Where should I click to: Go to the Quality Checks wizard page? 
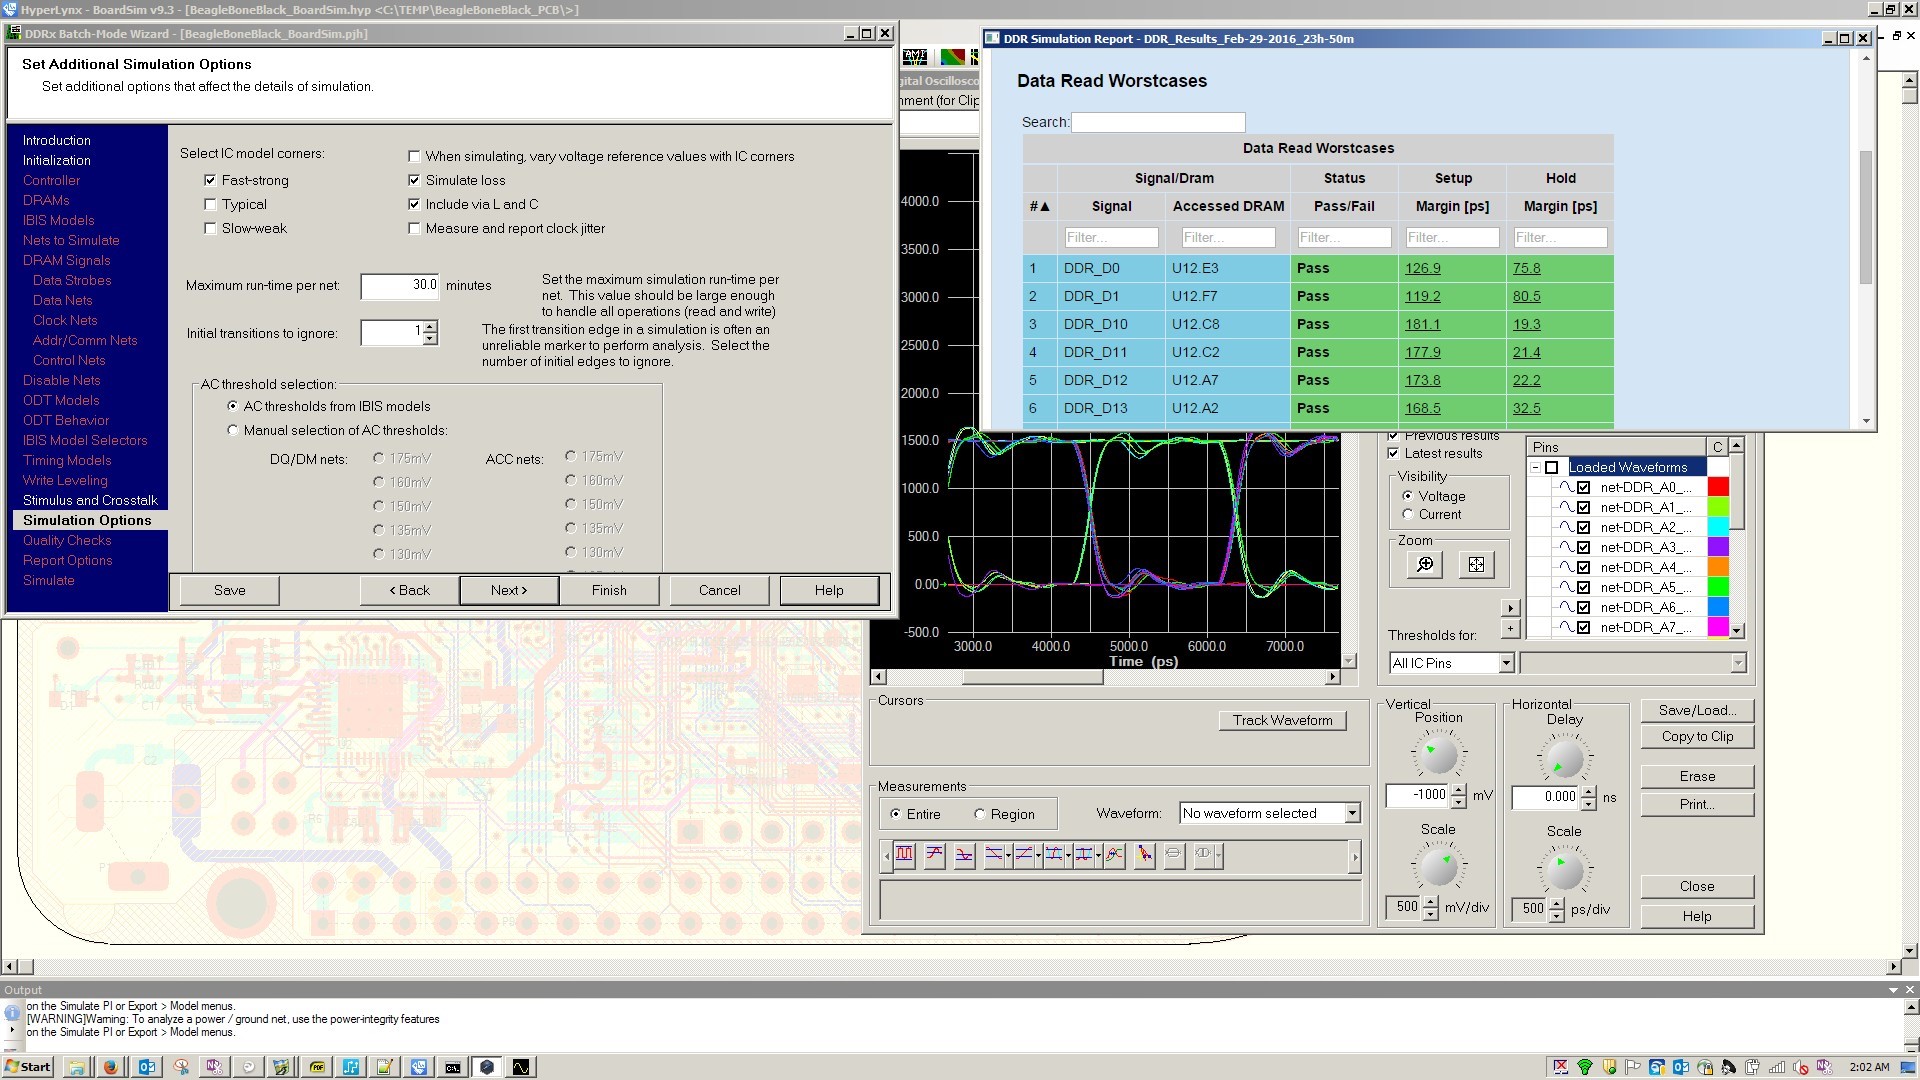click(67, 540)
